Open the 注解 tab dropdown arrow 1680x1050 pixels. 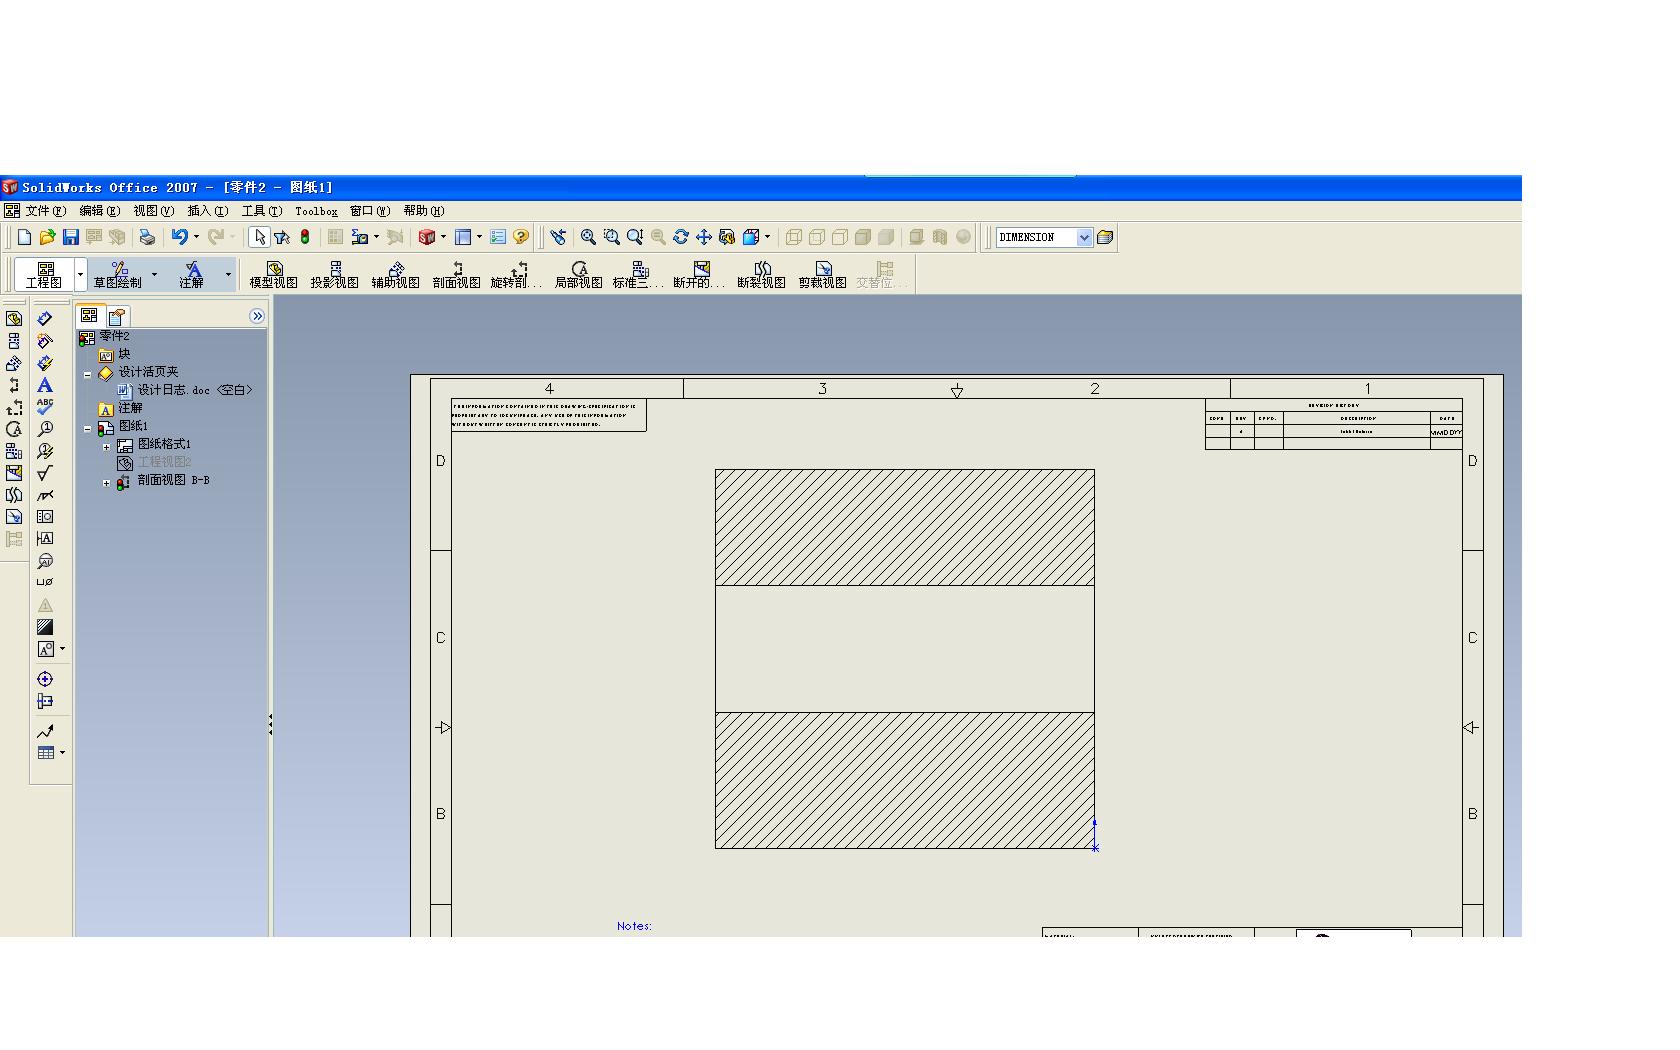tap(228, 275)
